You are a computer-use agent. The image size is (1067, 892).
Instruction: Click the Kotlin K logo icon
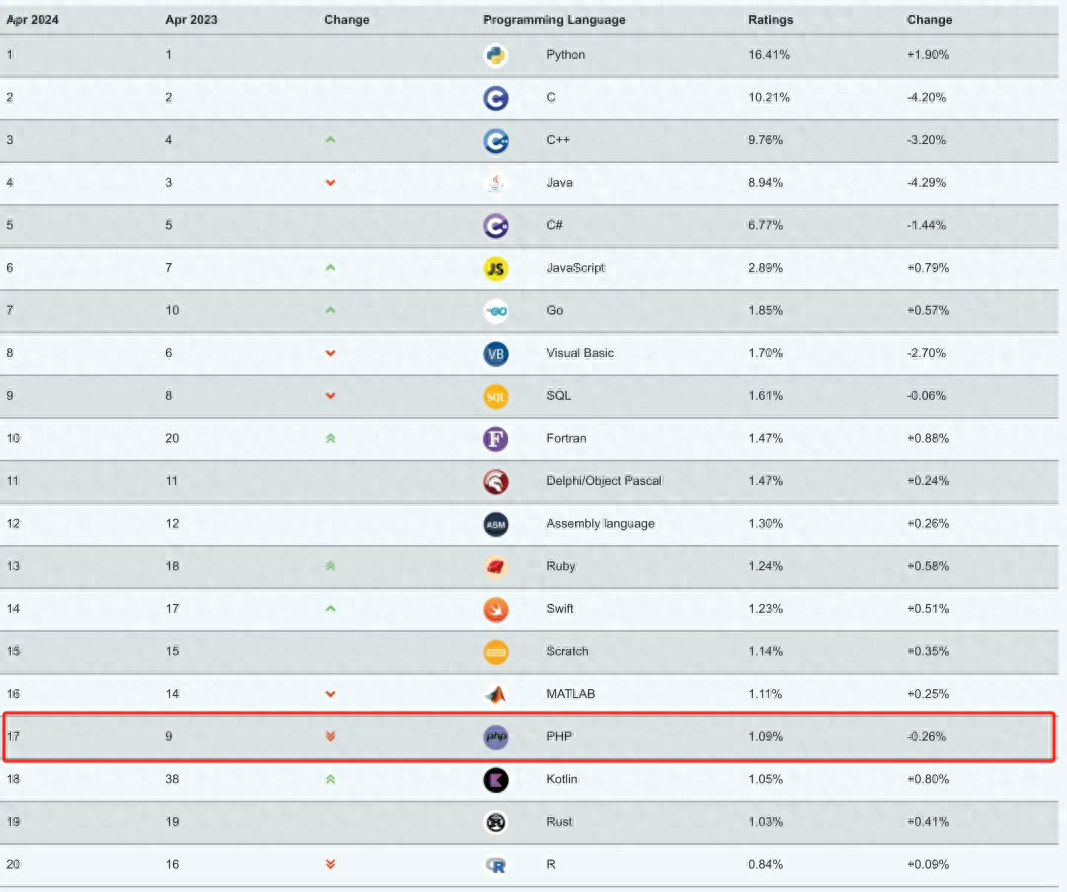tap(495, 779)
